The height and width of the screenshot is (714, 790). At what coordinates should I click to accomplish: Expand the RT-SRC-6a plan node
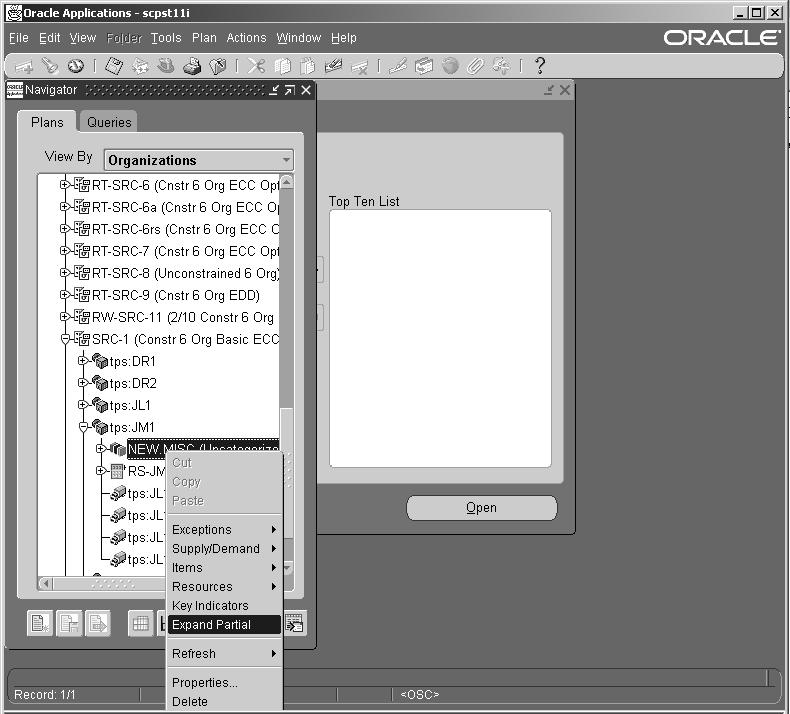point(64,207)
